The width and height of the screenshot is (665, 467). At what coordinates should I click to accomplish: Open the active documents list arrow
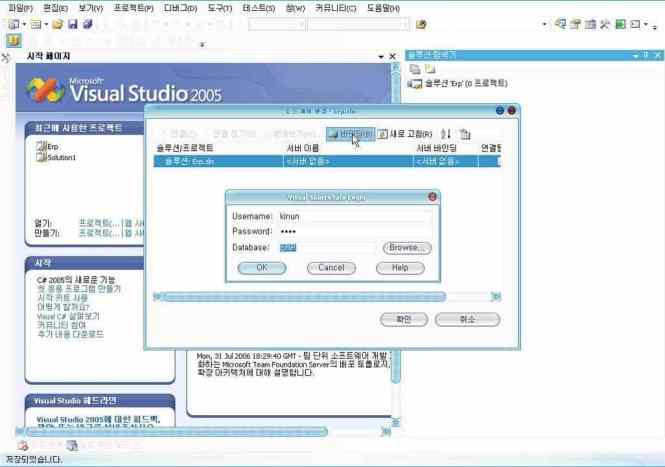point(381,56)
